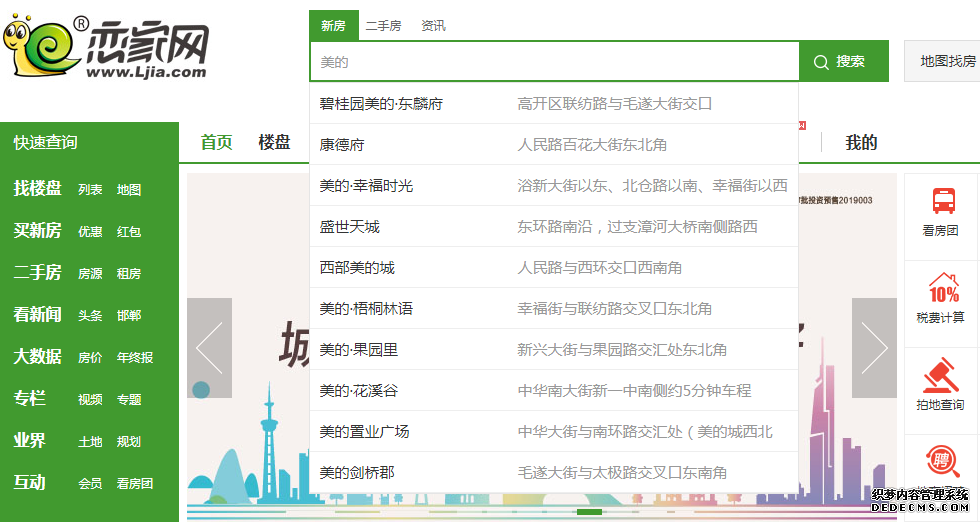This screenshot has height=522, width=980.
Task: Go to next banner slide arrow
Action: coord(874,348)
